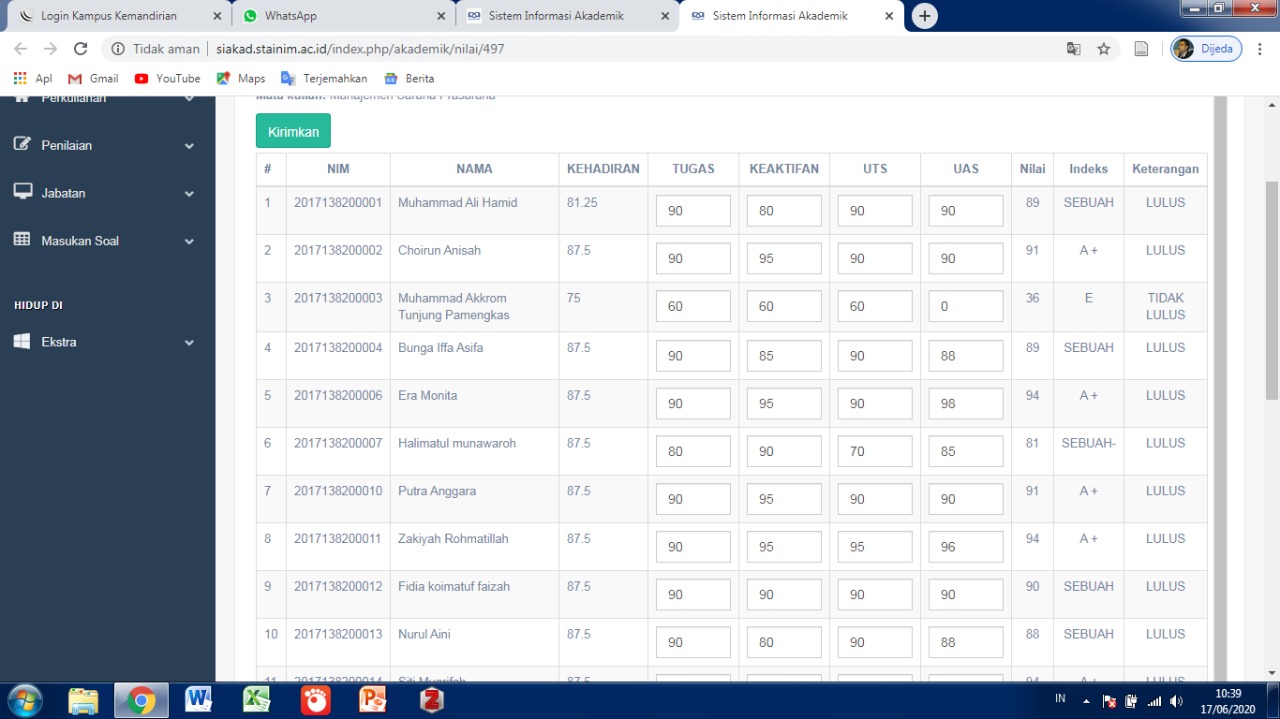The width and height of the screenshot is (1280, 719).
Task: Expand the Penilaian sidebar menu chevron
Action: coord(189,146)
